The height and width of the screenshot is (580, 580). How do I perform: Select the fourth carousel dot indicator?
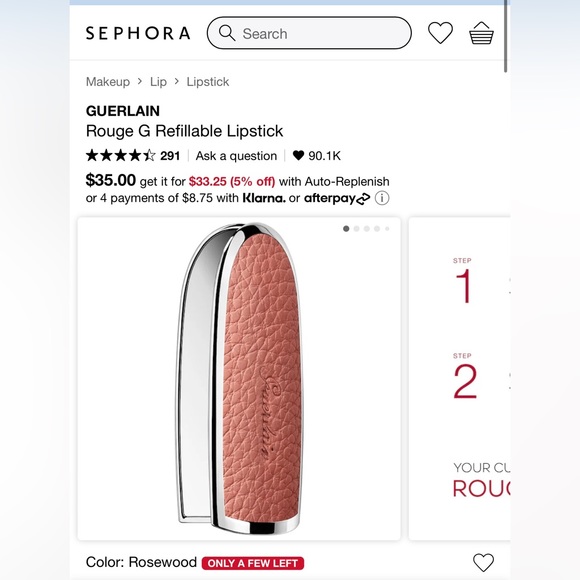pos(377,229)
